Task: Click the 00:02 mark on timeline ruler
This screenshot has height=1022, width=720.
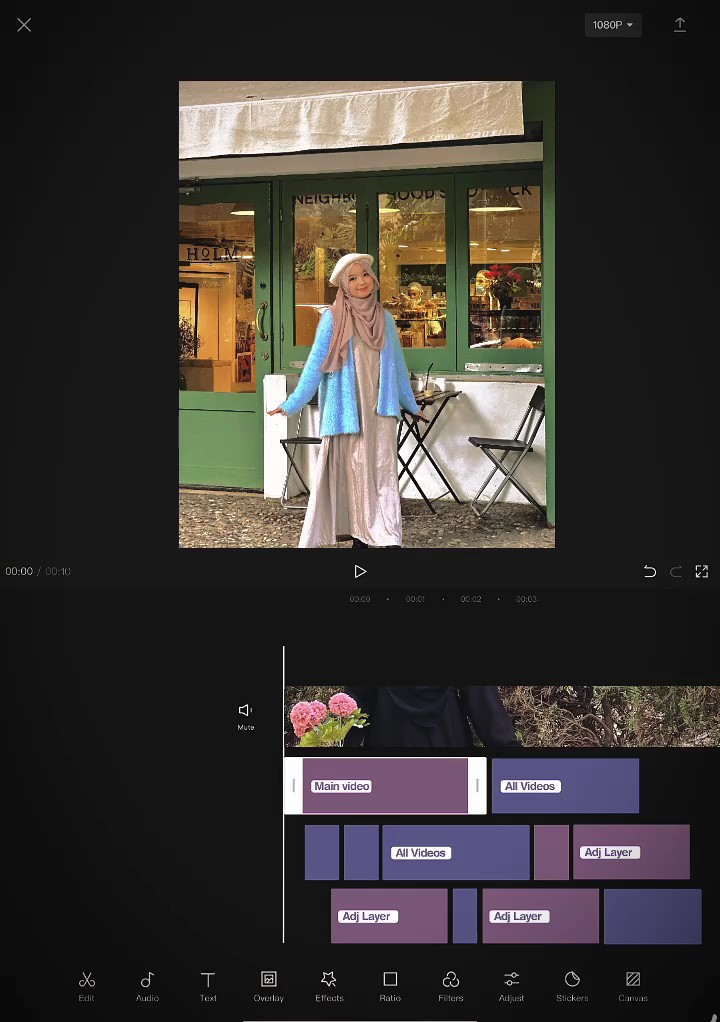Action: click(x=471, y=599)
